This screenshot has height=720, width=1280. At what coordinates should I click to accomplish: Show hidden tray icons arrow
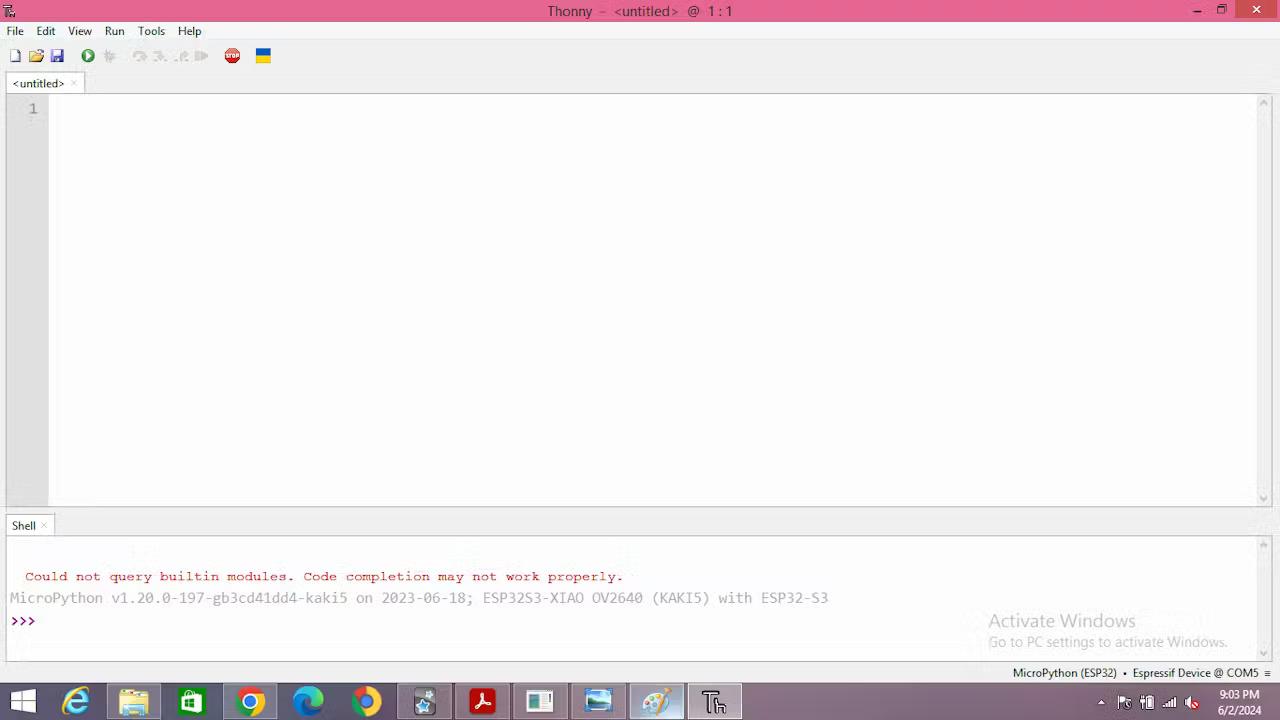point(1101,703)
